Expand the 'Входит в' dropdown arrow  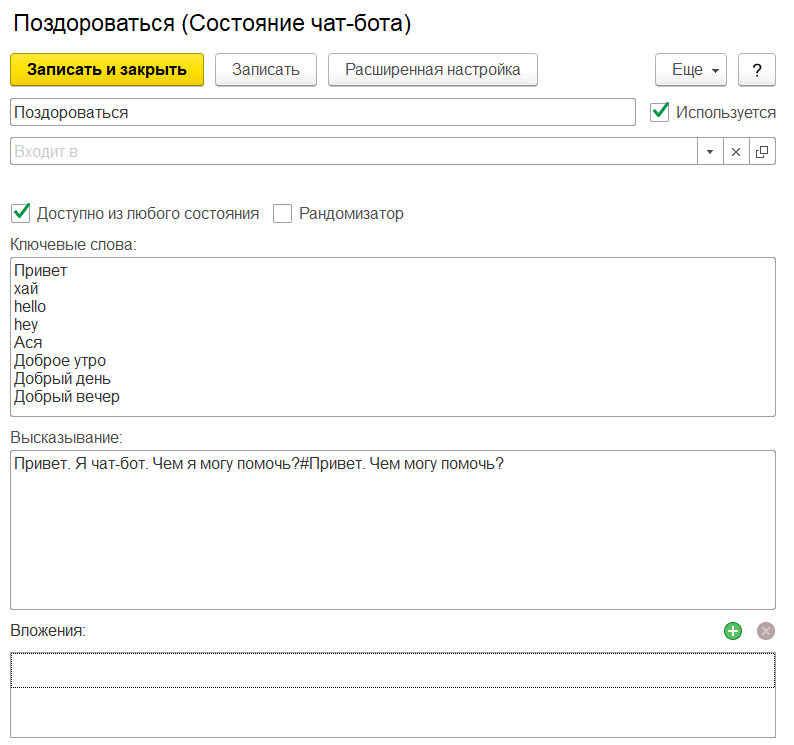pyautogui.click(x=709, y=152)
